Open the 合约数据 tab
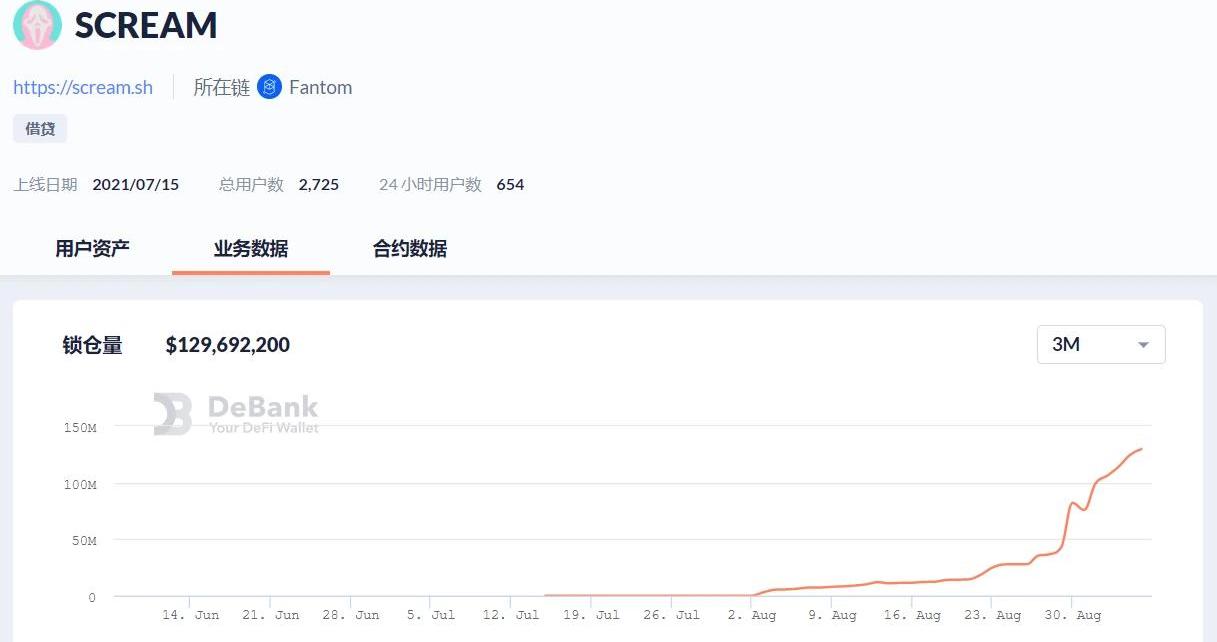The width and height of the screenshot is (1217, 642). (x=410, y=248)
